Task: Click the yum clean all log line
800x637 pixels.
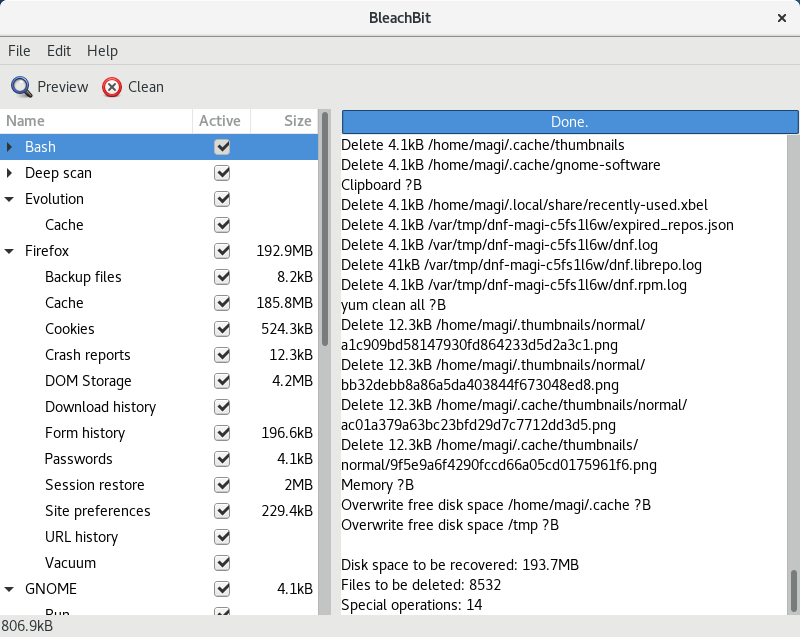Action: pos(393,305)
